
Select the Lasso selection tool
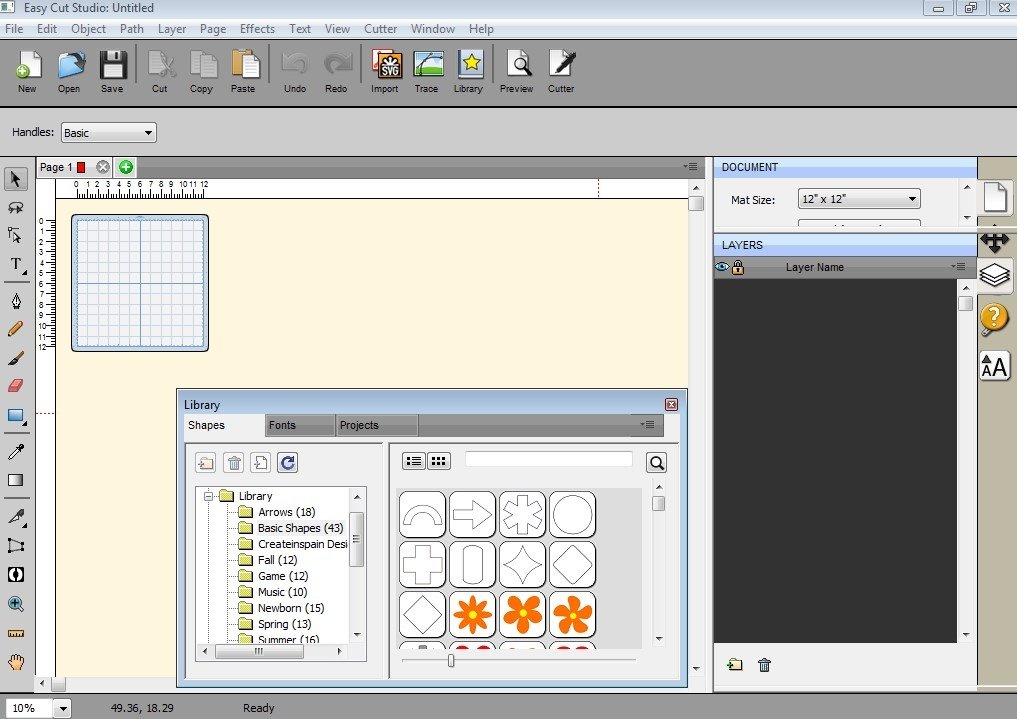coord(16,207)
